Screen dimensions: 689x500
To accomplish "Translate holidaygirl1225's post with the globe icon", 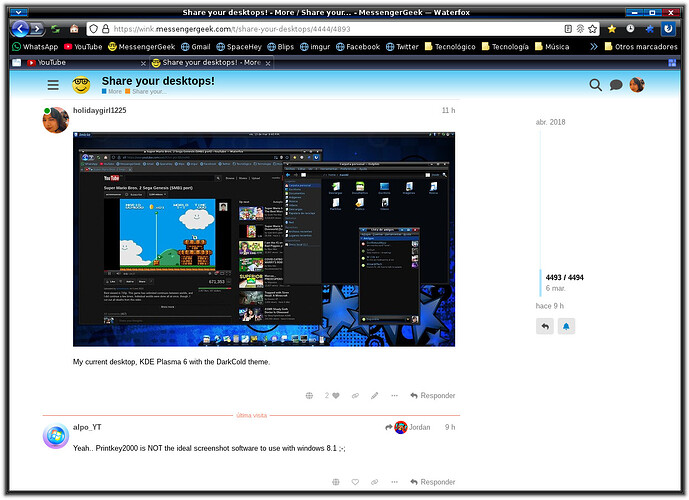I will (309, 395).
